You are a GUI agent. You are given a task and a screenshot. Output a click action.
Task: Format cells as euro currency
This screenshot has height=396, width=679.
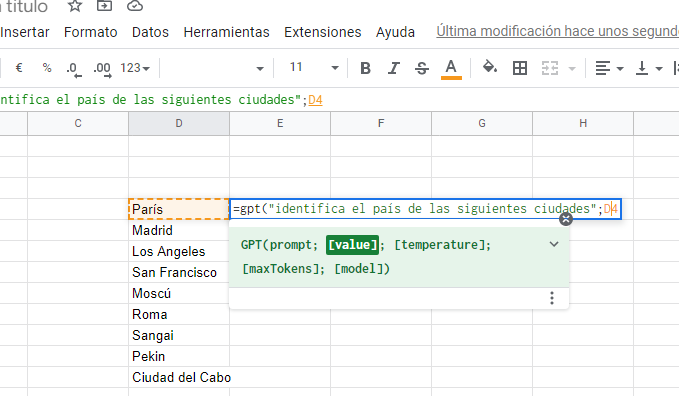[x=19, y=68]
